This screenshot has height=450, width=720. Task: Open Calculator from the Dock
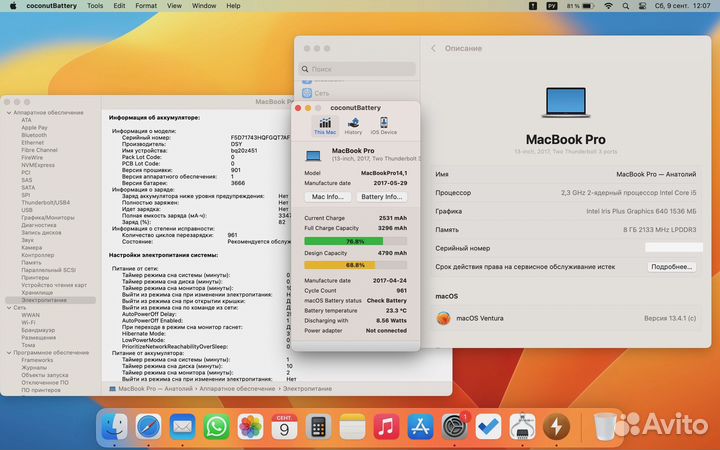[318, 427]
